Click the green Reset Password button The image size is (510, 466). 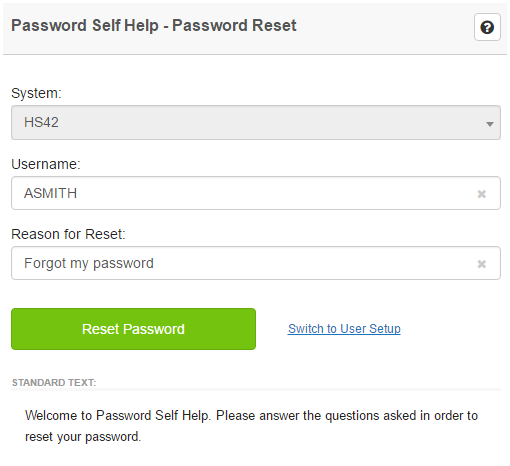click(133, 329)
